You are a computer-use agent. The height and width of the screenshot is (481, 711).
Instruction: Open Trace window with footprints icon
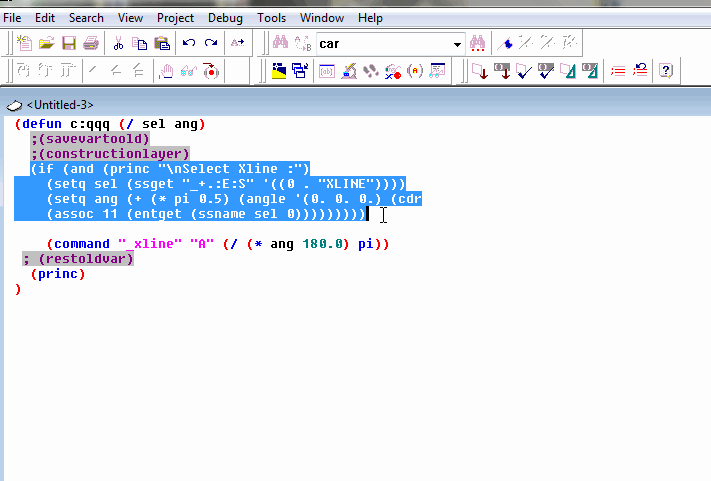[x=371, y=71]
